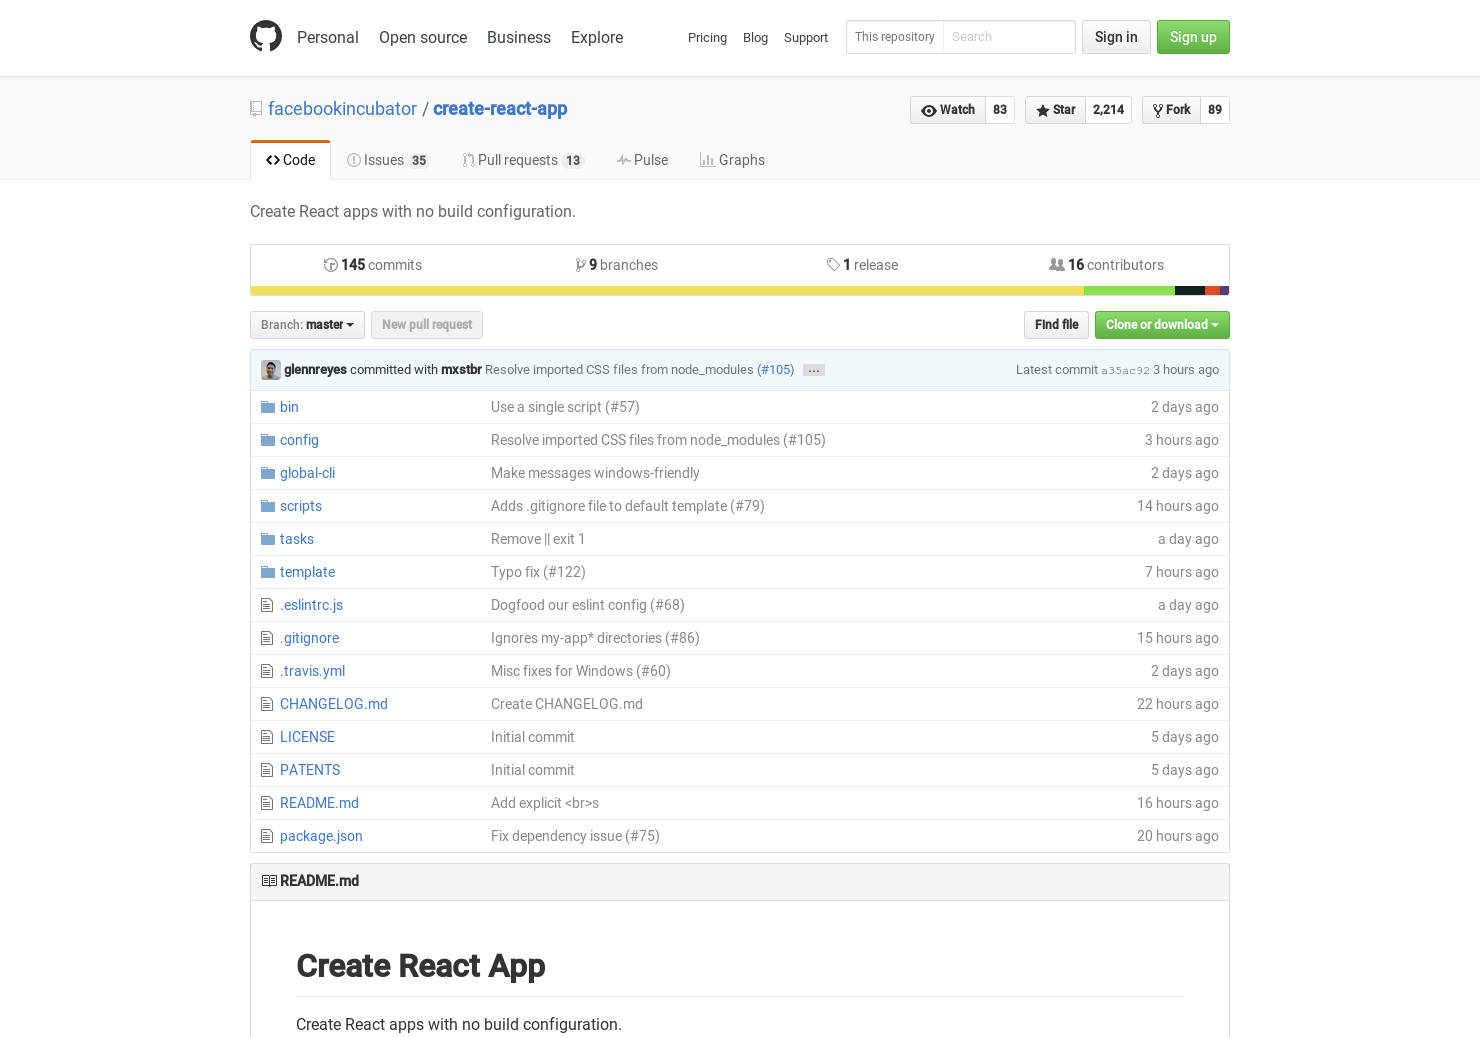Click the repository book icon beside facebookincubator

coord(255,108)
